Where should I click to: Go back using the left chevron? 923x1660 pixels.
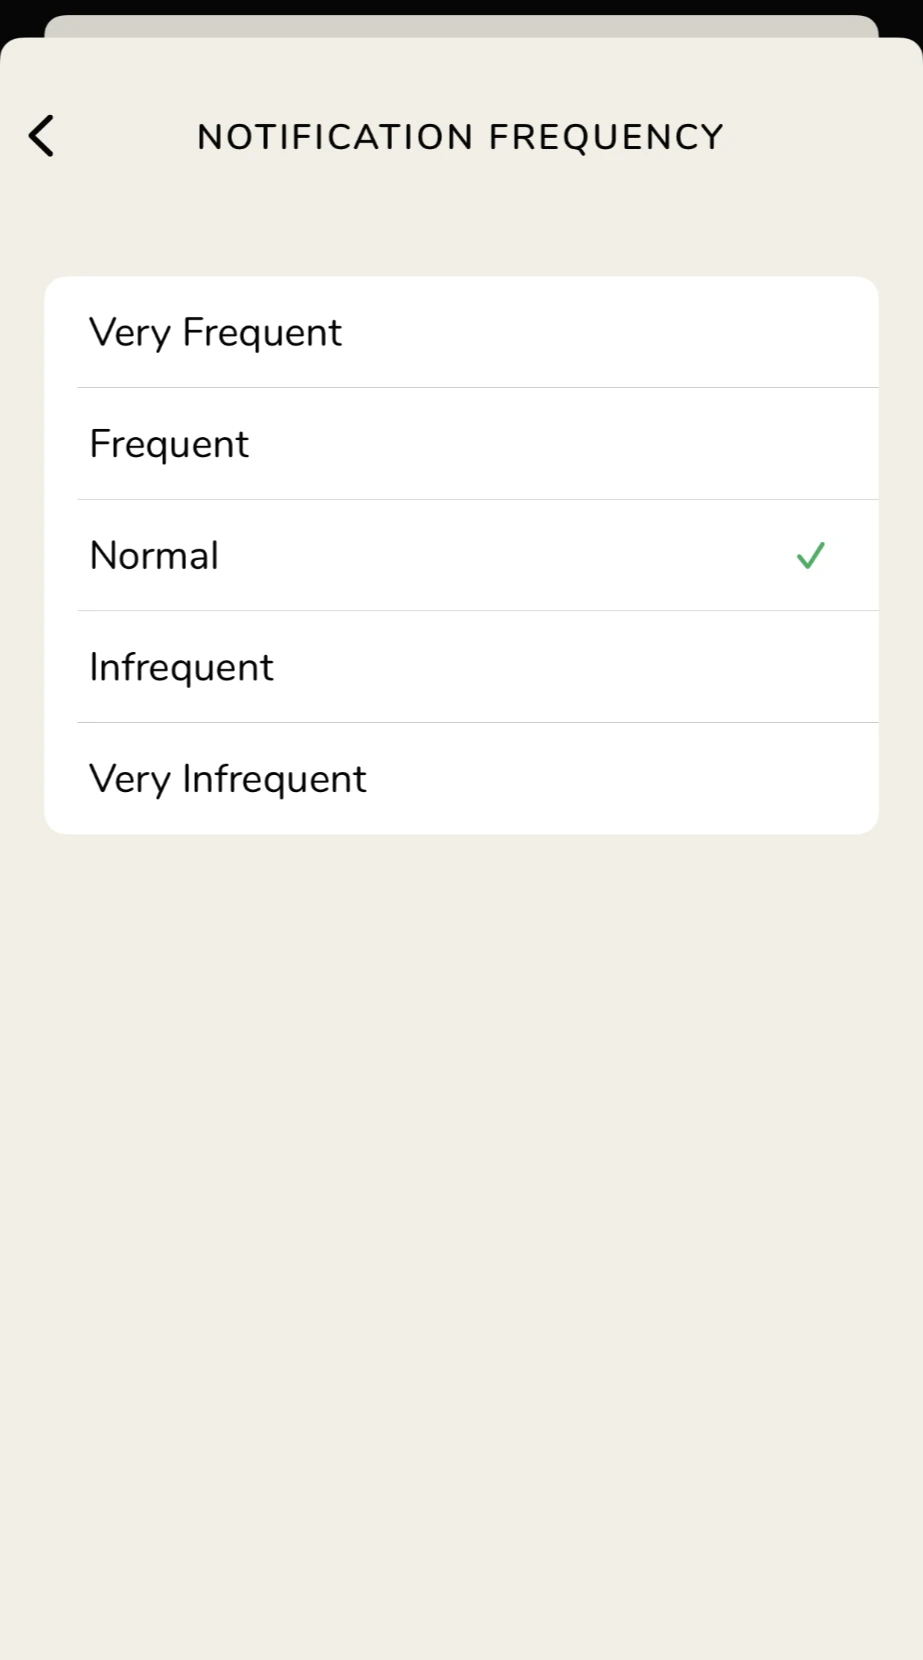coord(42,136)
